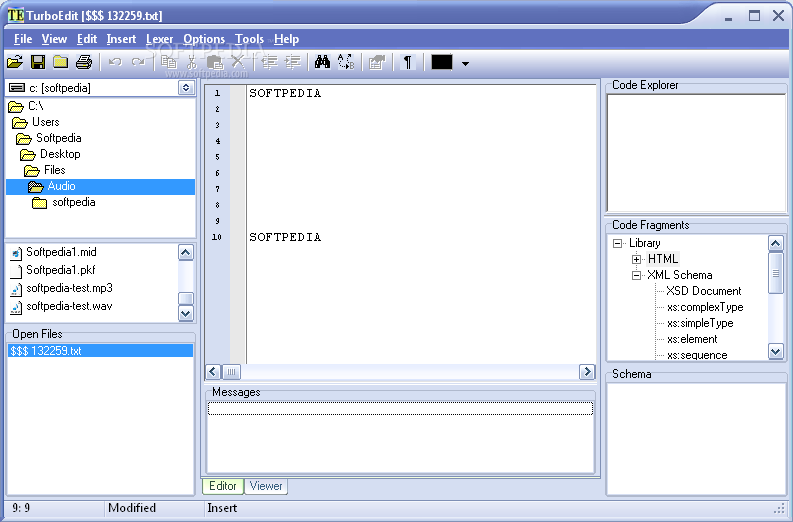The width and height of the screenshot is (793, 522).
Task: Click SOFTPEDIA text on line 10
Action: (285, 237)
